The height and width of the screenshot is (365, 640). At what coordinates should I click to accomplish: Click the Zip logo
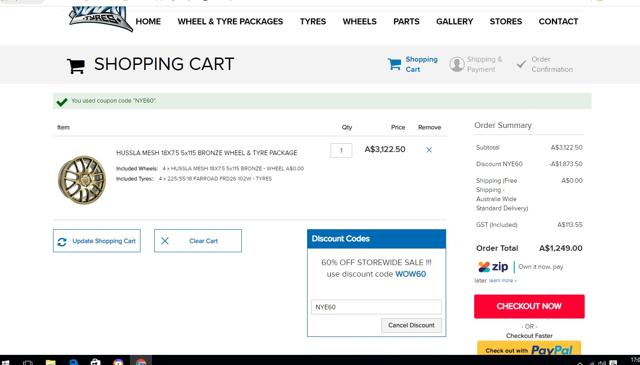coord(493,267)
